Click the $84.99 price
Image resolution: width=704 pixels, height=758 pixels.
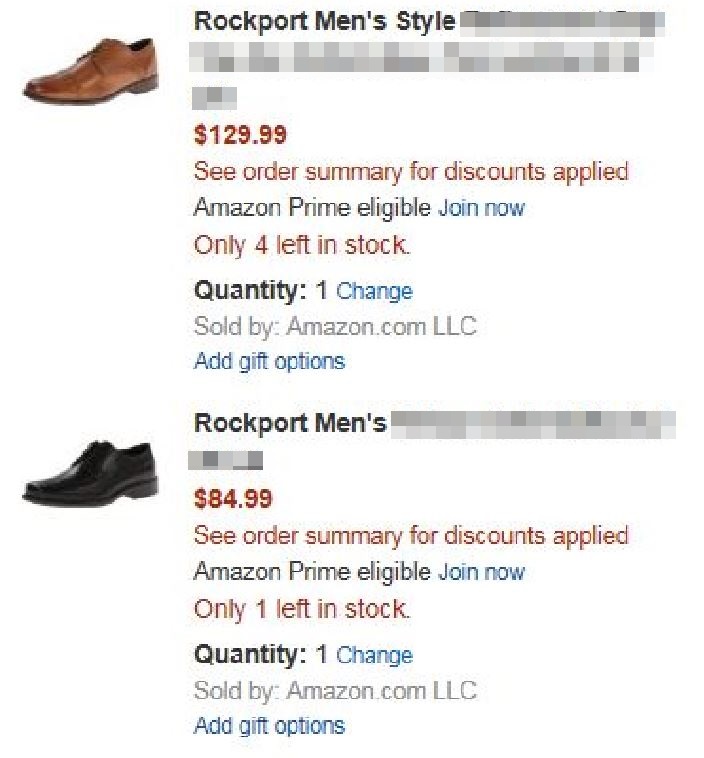[x=233, y=498]
